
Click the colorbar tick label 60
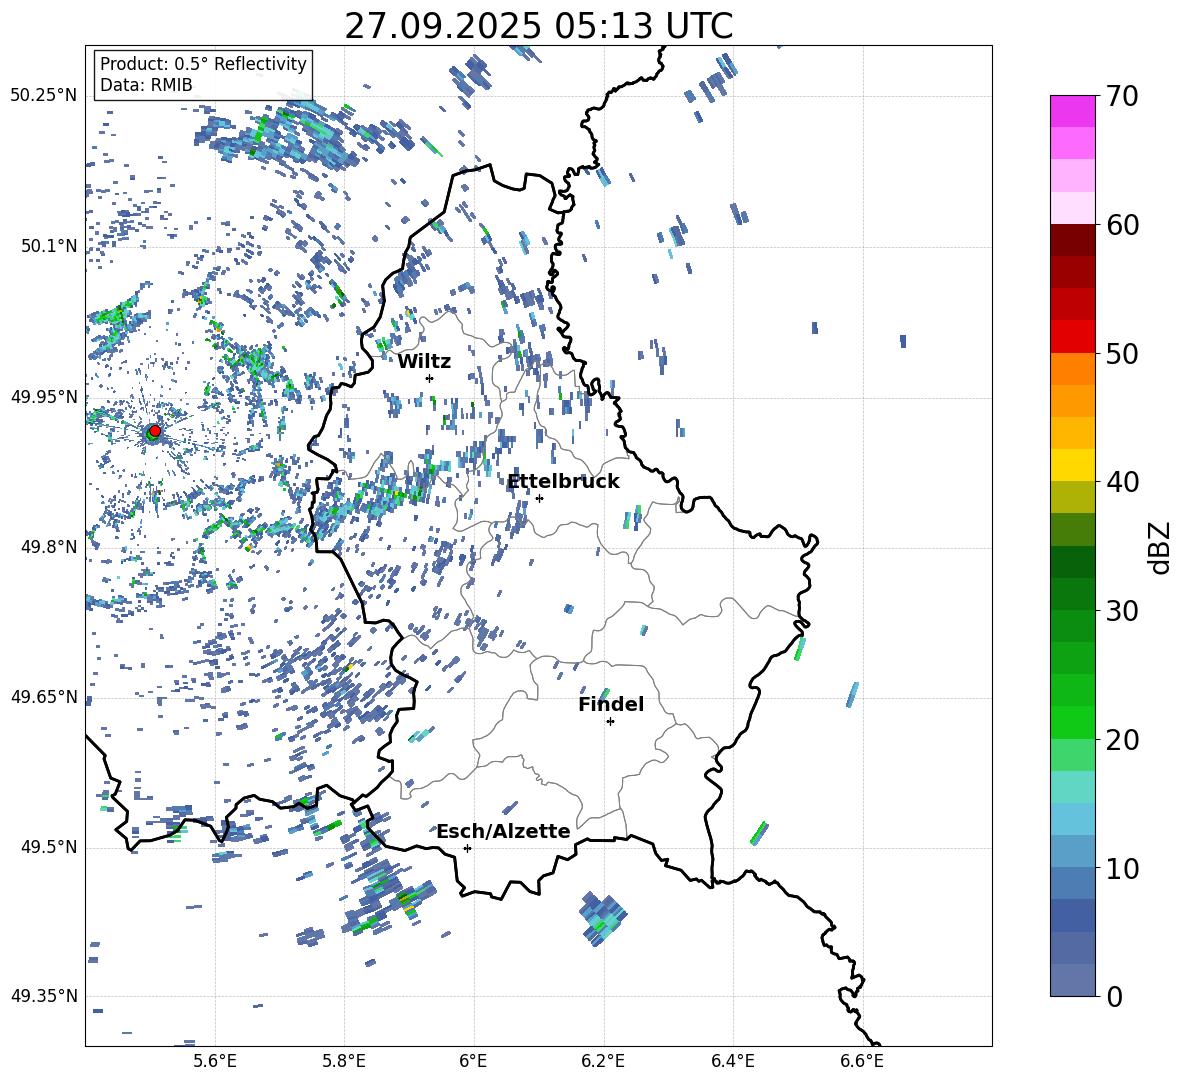[x=1122, y=225]
